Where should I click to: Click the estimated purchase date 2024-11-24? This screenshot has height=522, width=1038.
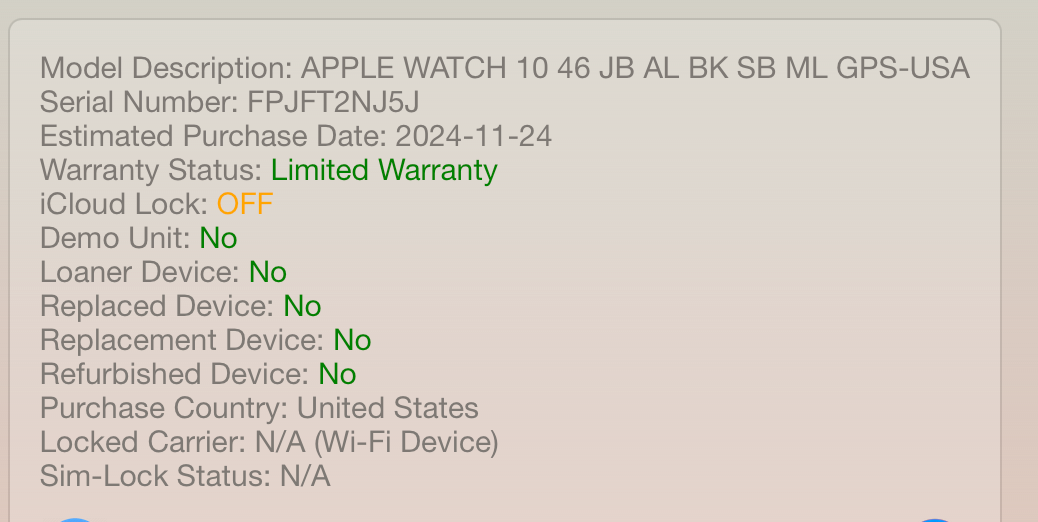pyautogui.click(x=473, y=136)
